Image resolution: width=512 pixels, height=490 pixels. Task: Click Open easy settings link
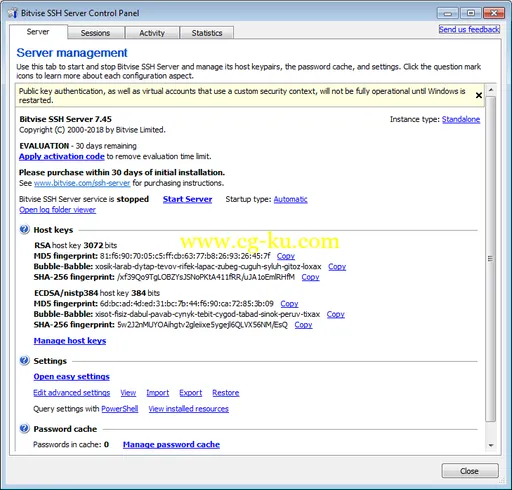coord(71,377)
